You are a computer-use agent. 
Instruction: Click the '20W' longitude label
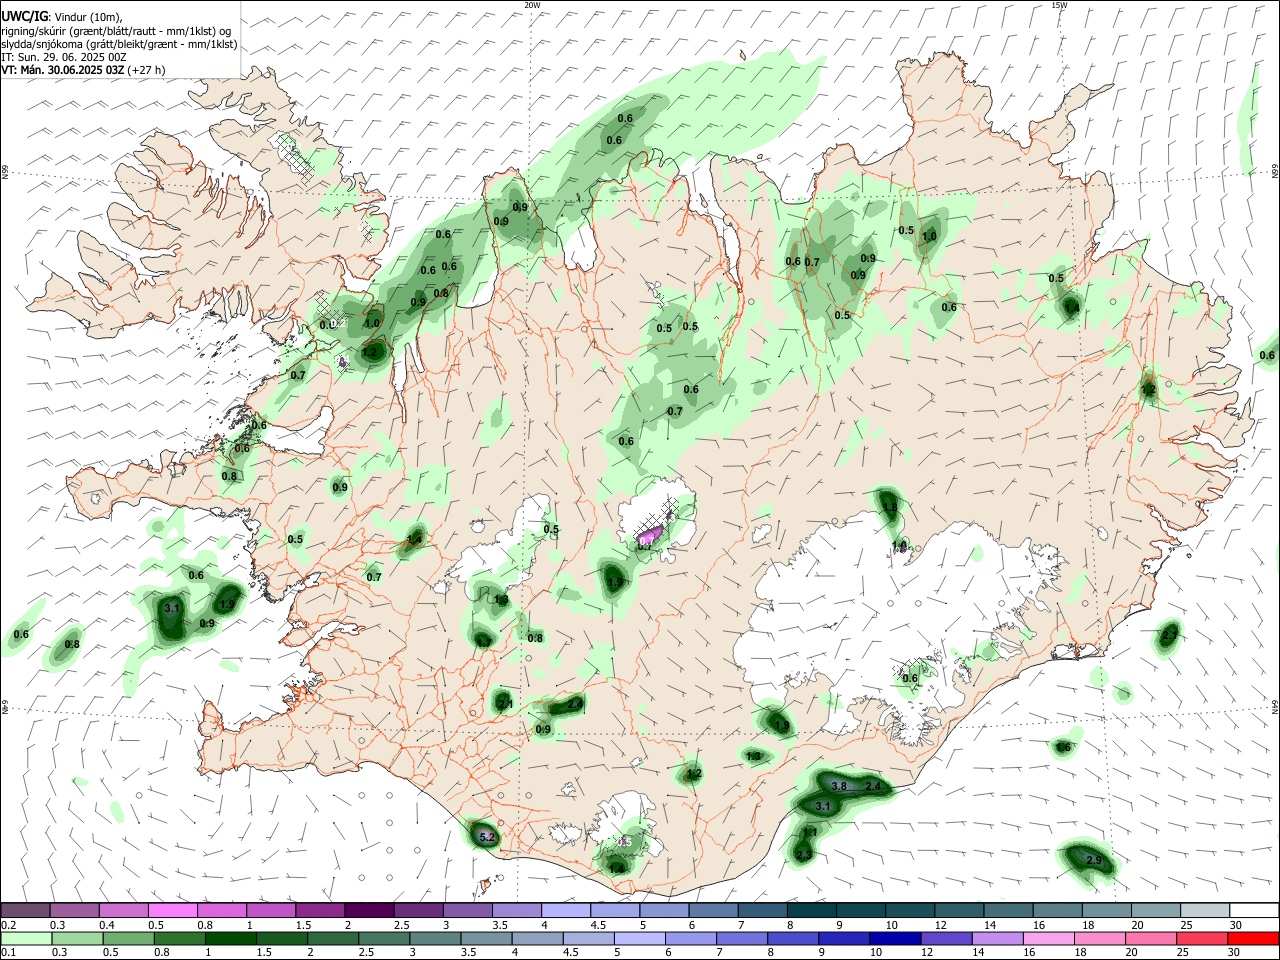[x=532, y=5]
